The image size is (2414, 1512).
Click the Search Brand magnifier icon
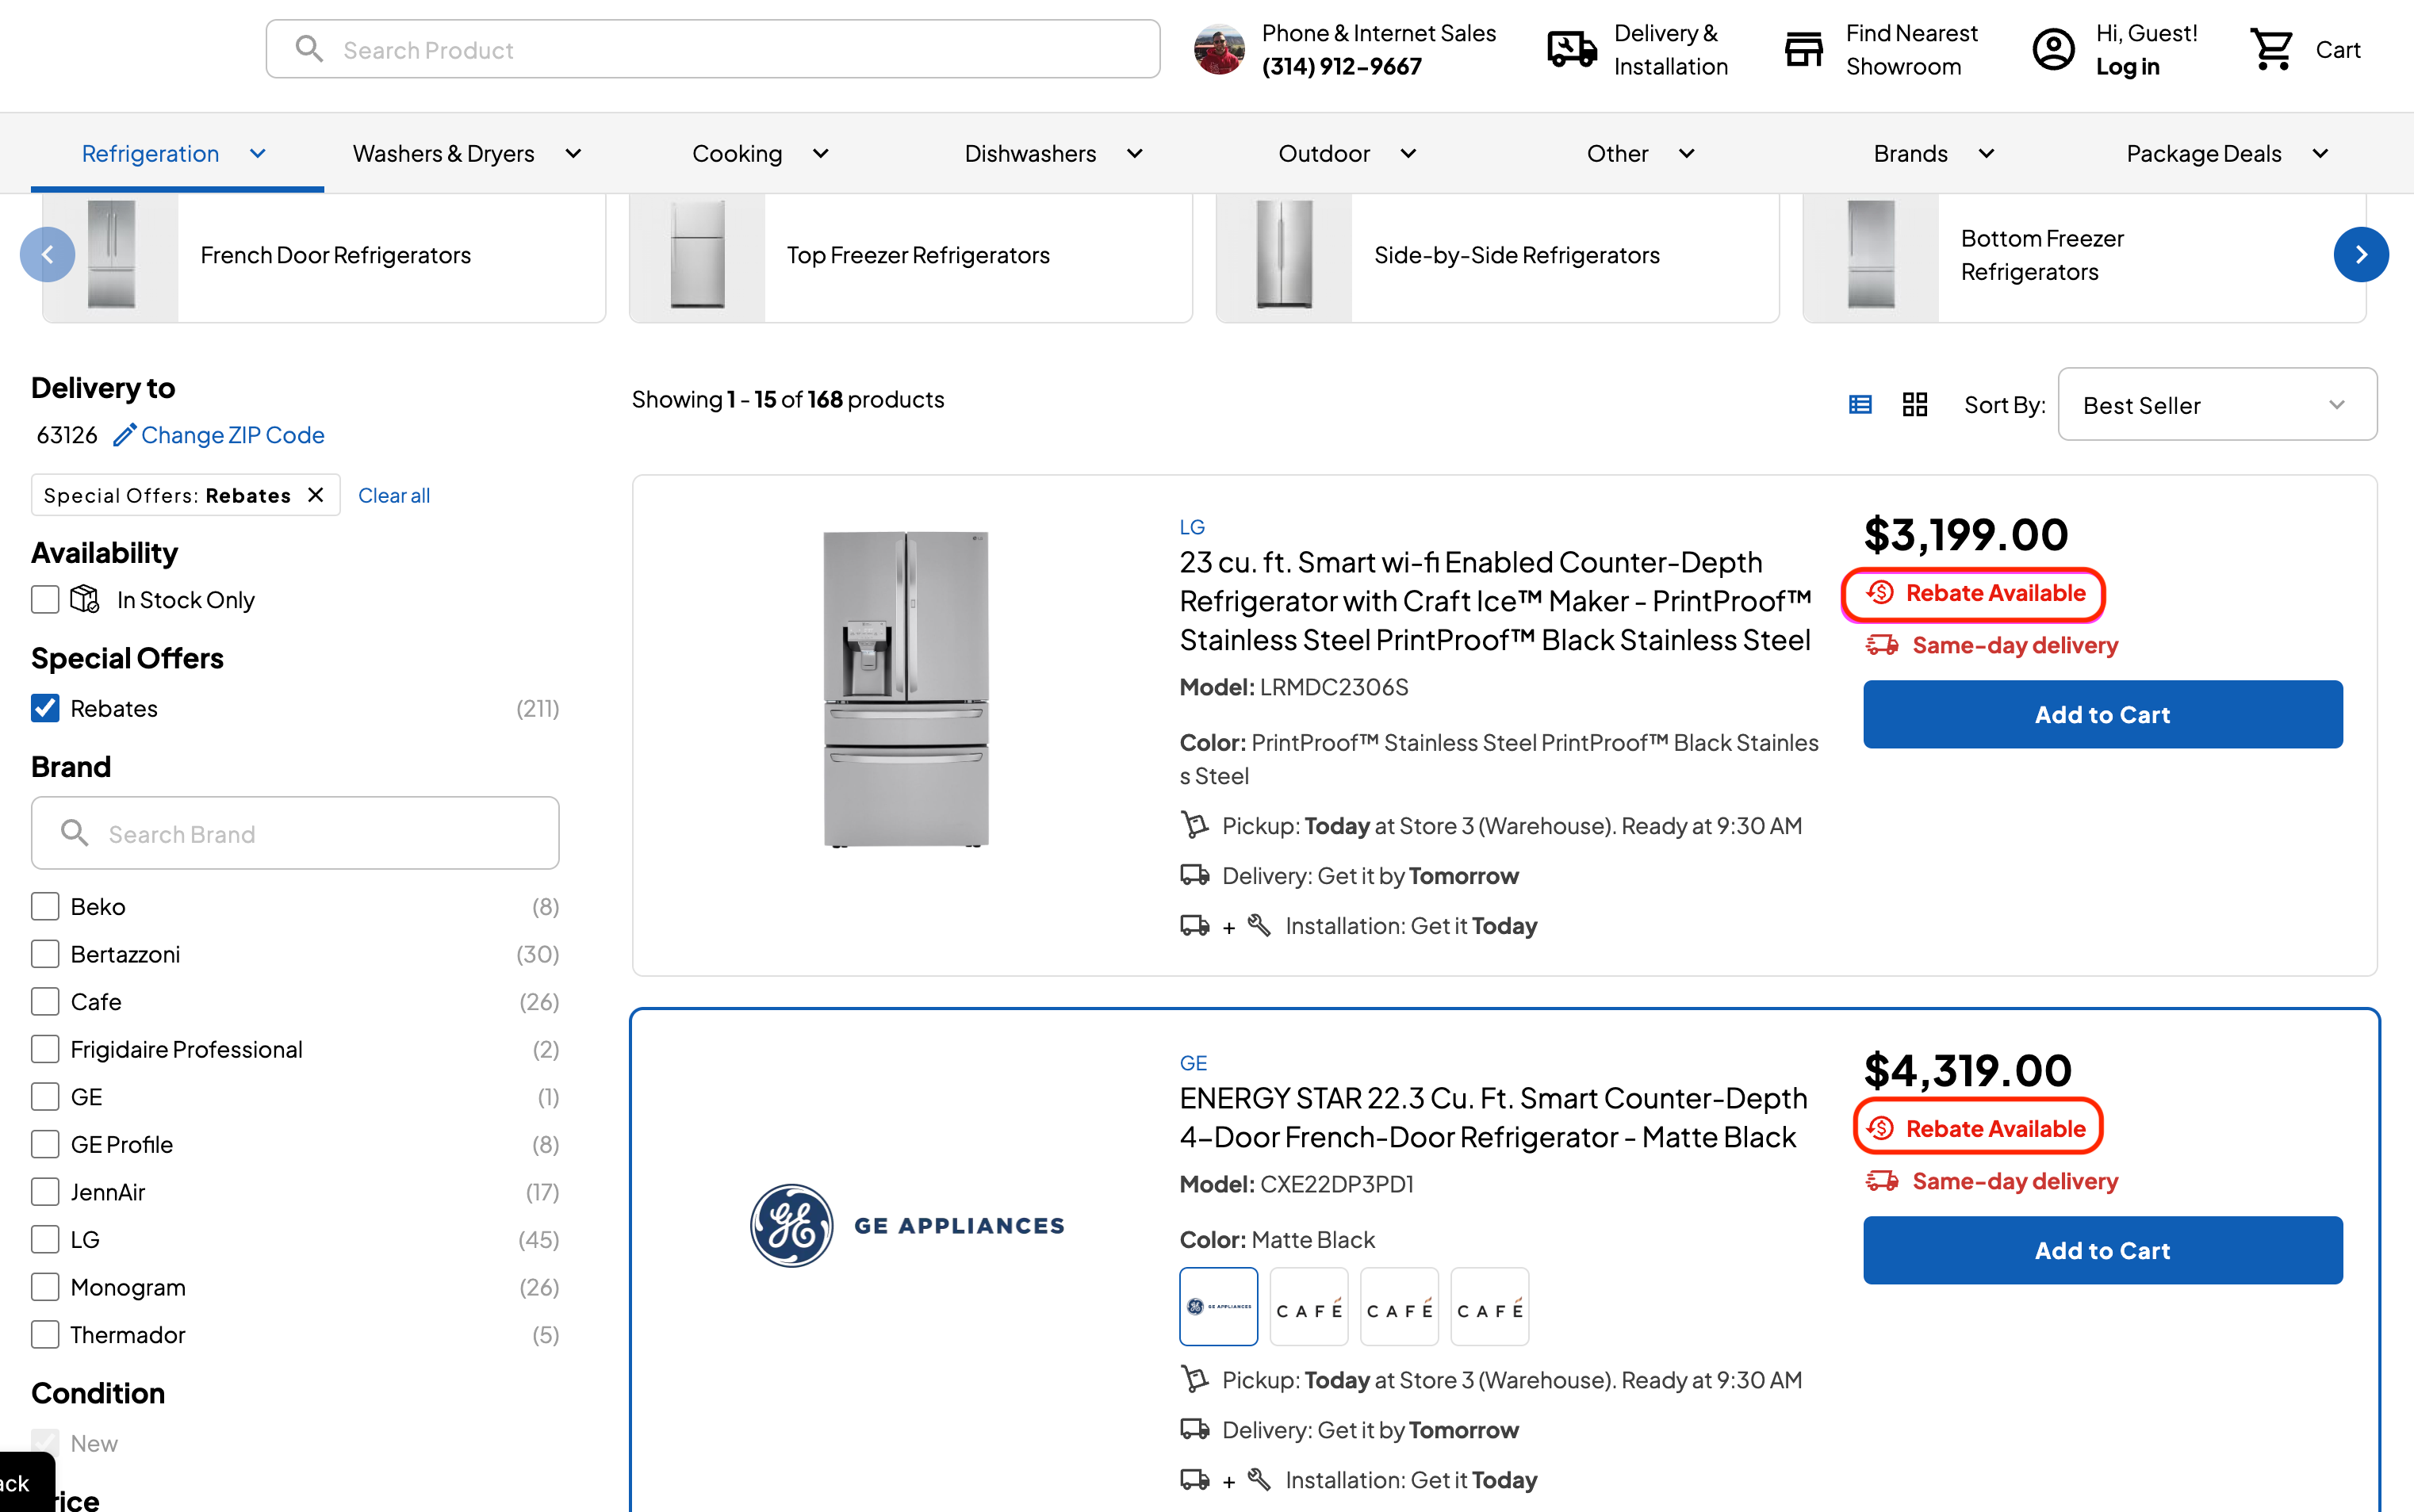[75, 833]
